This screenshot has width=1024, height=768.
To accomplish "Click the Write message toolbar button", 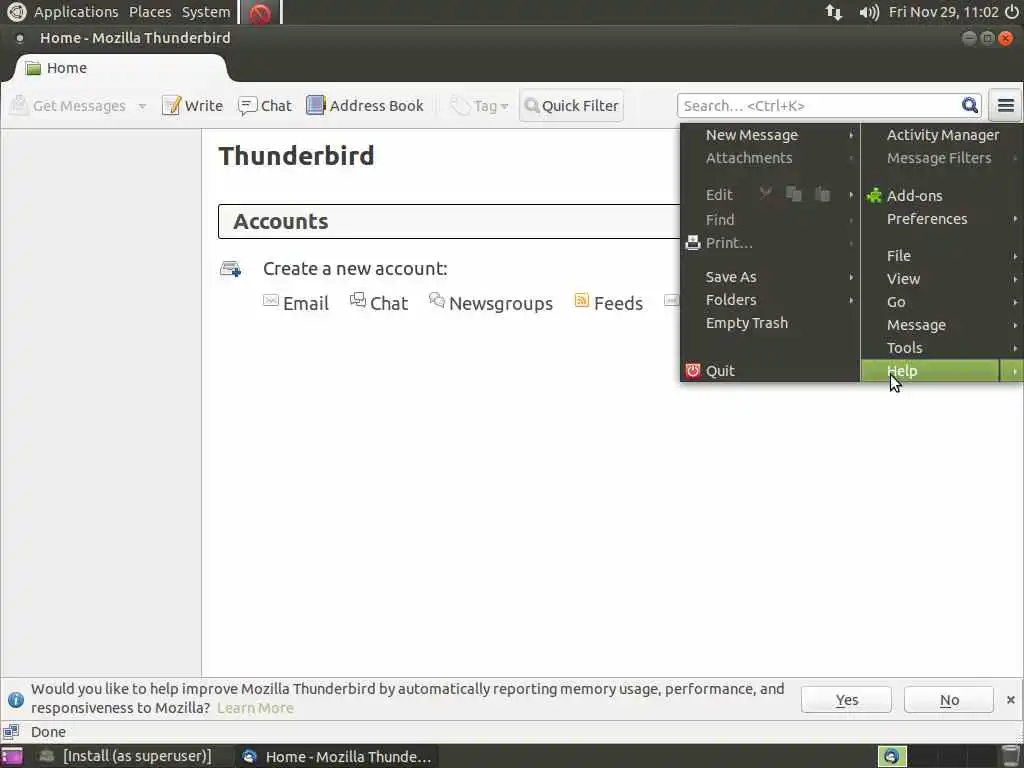I will coord(193,105).
